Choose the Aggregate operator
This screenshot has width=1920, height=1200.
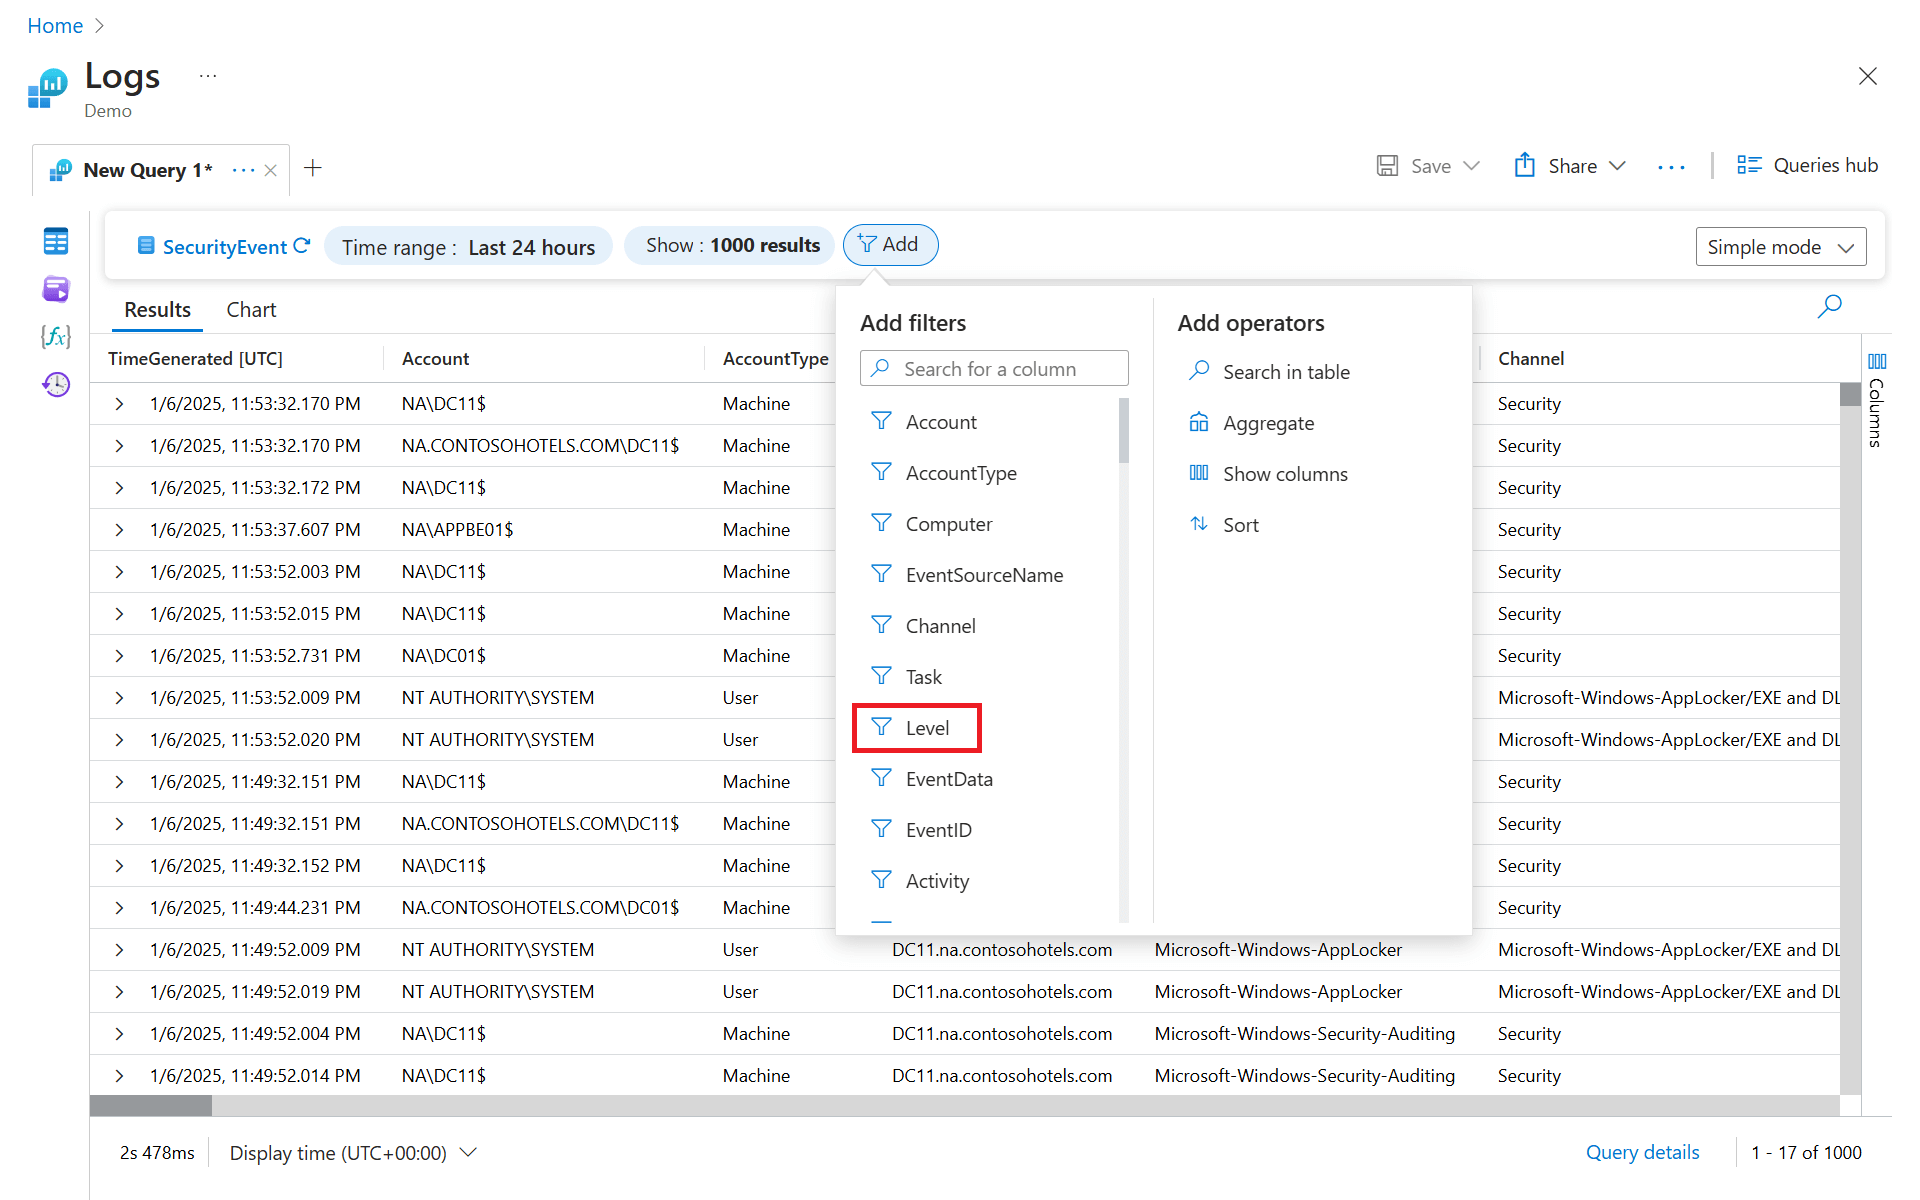1267,423
